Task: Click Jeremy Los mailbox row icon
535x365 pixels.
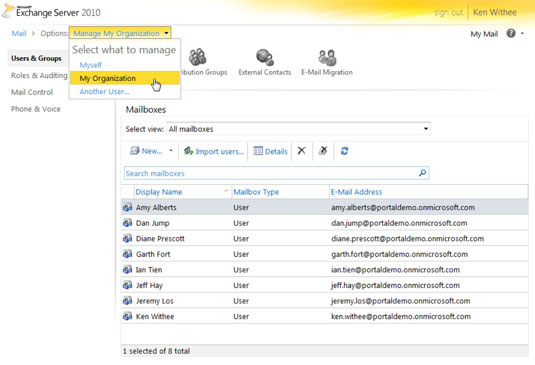Action: pyautogui.click(x=127, y=301)
